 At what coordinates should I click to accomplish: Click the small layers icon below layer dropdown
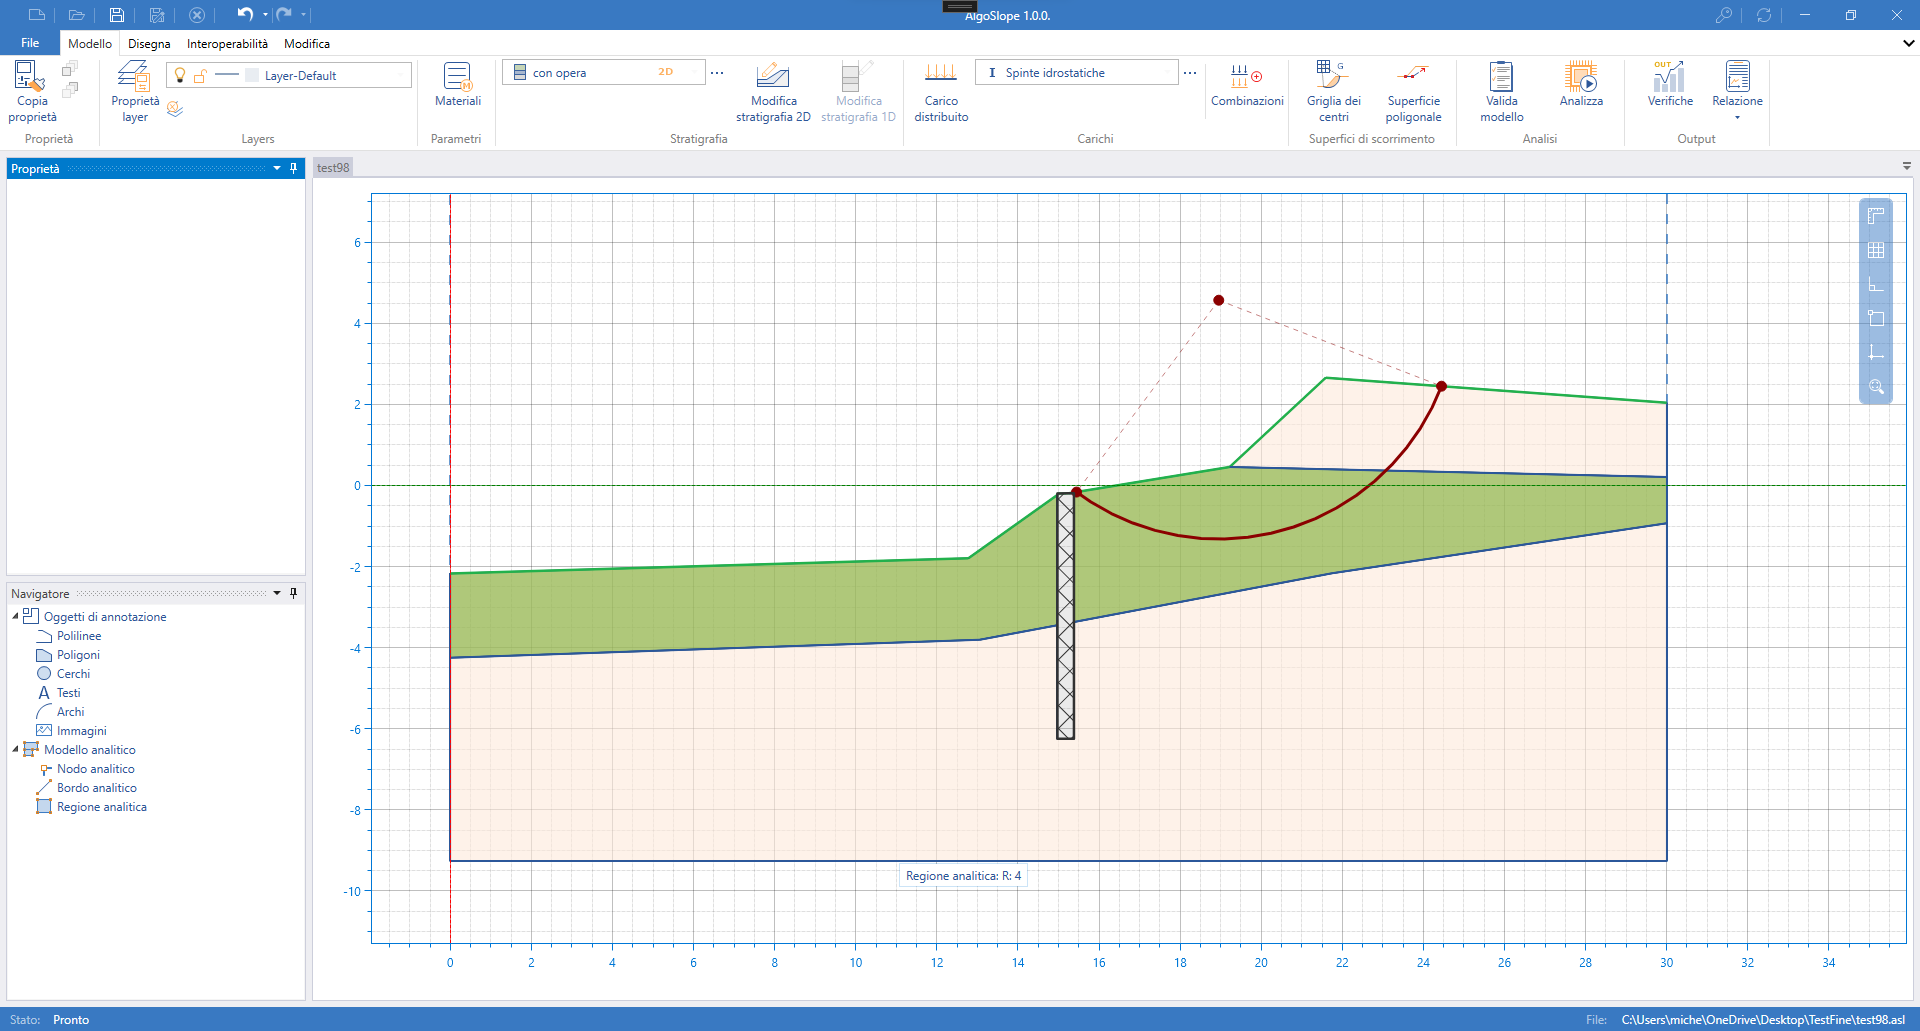click(x=175, y=109)
